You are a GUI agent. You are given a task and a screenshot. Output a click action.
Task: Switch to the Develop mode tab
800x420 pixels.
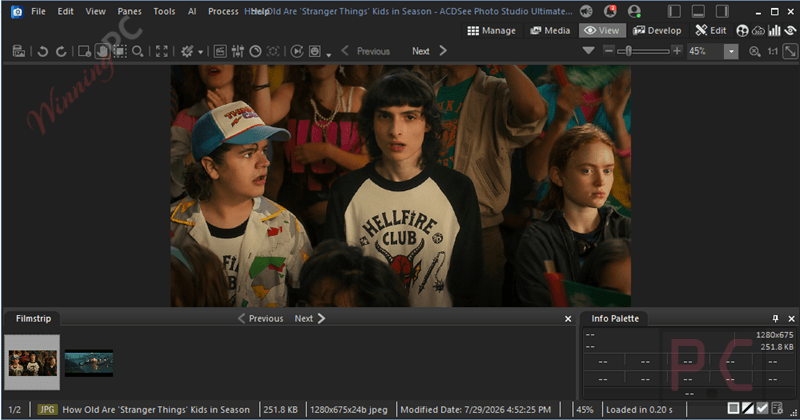tap(657, 31)
